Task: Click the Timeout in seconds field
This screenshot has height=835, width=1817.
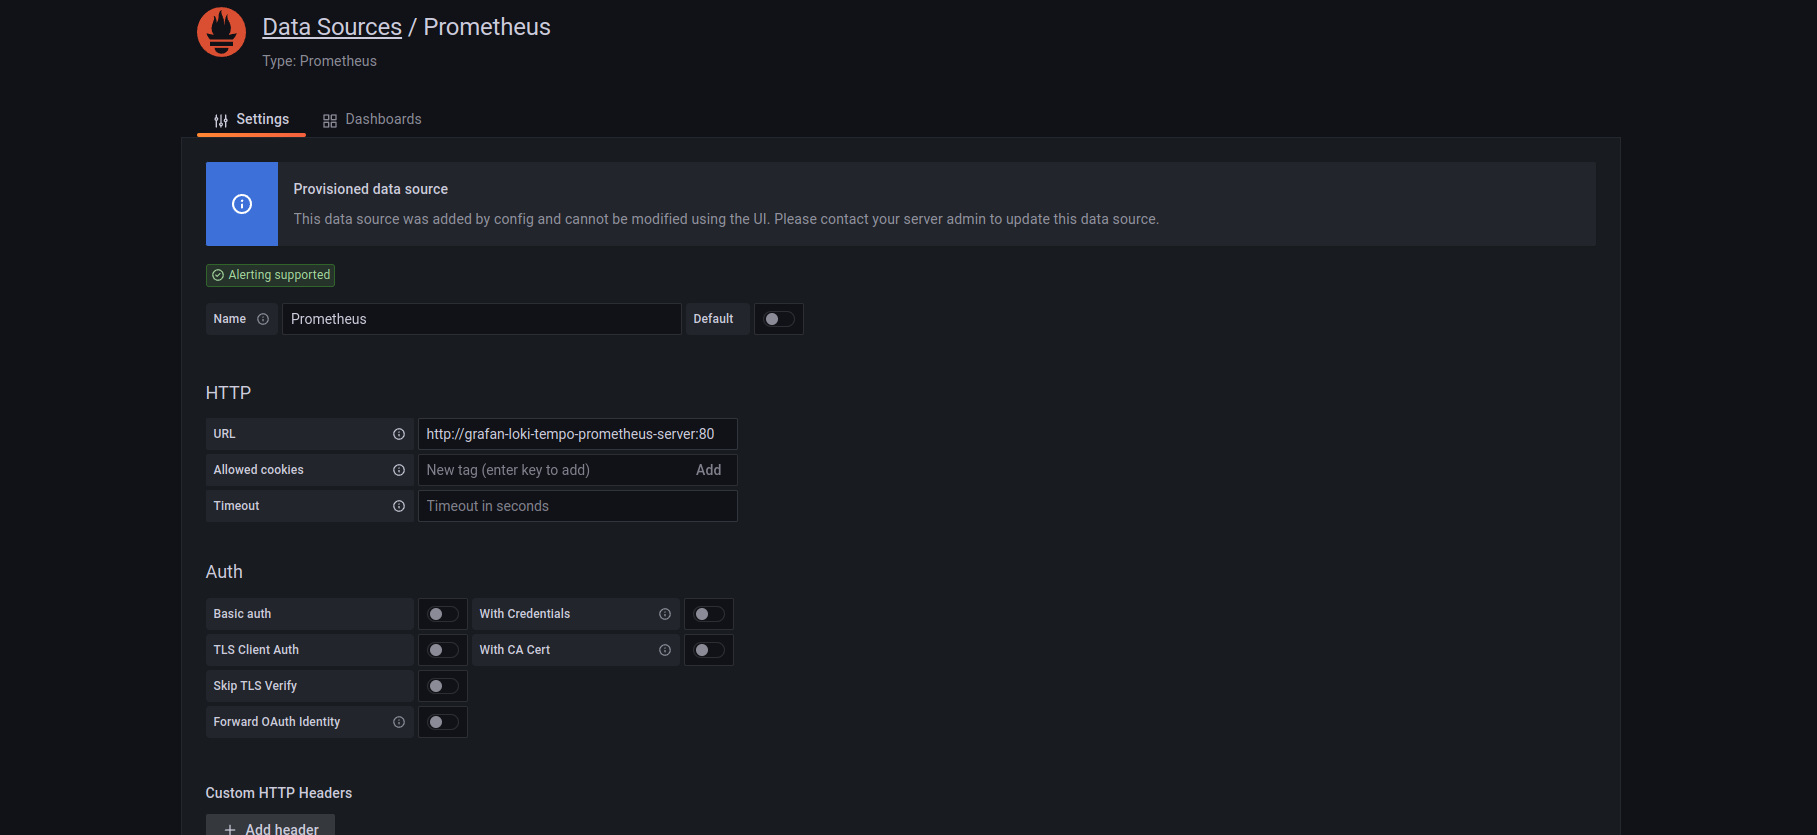Action: 577,506
